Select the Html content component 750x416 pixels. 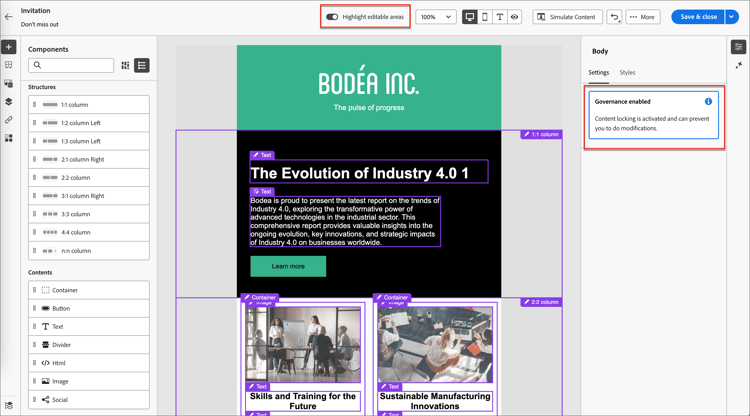(89, 363)
